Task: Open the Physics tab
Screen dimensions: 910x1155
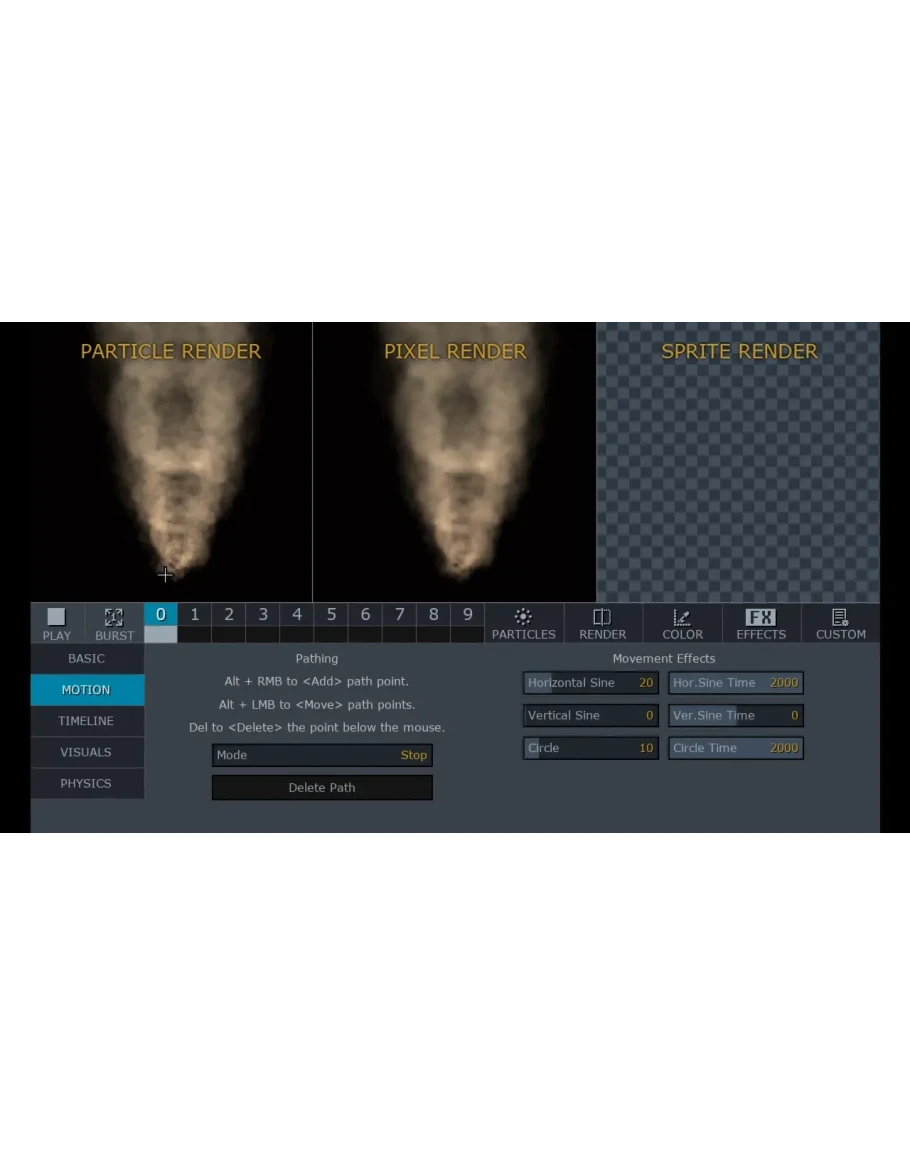Action: [x=86, y=783]
